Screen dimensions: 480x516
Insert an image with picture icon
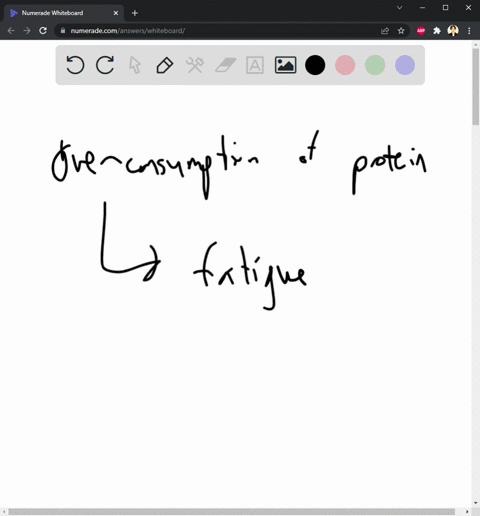285,65
